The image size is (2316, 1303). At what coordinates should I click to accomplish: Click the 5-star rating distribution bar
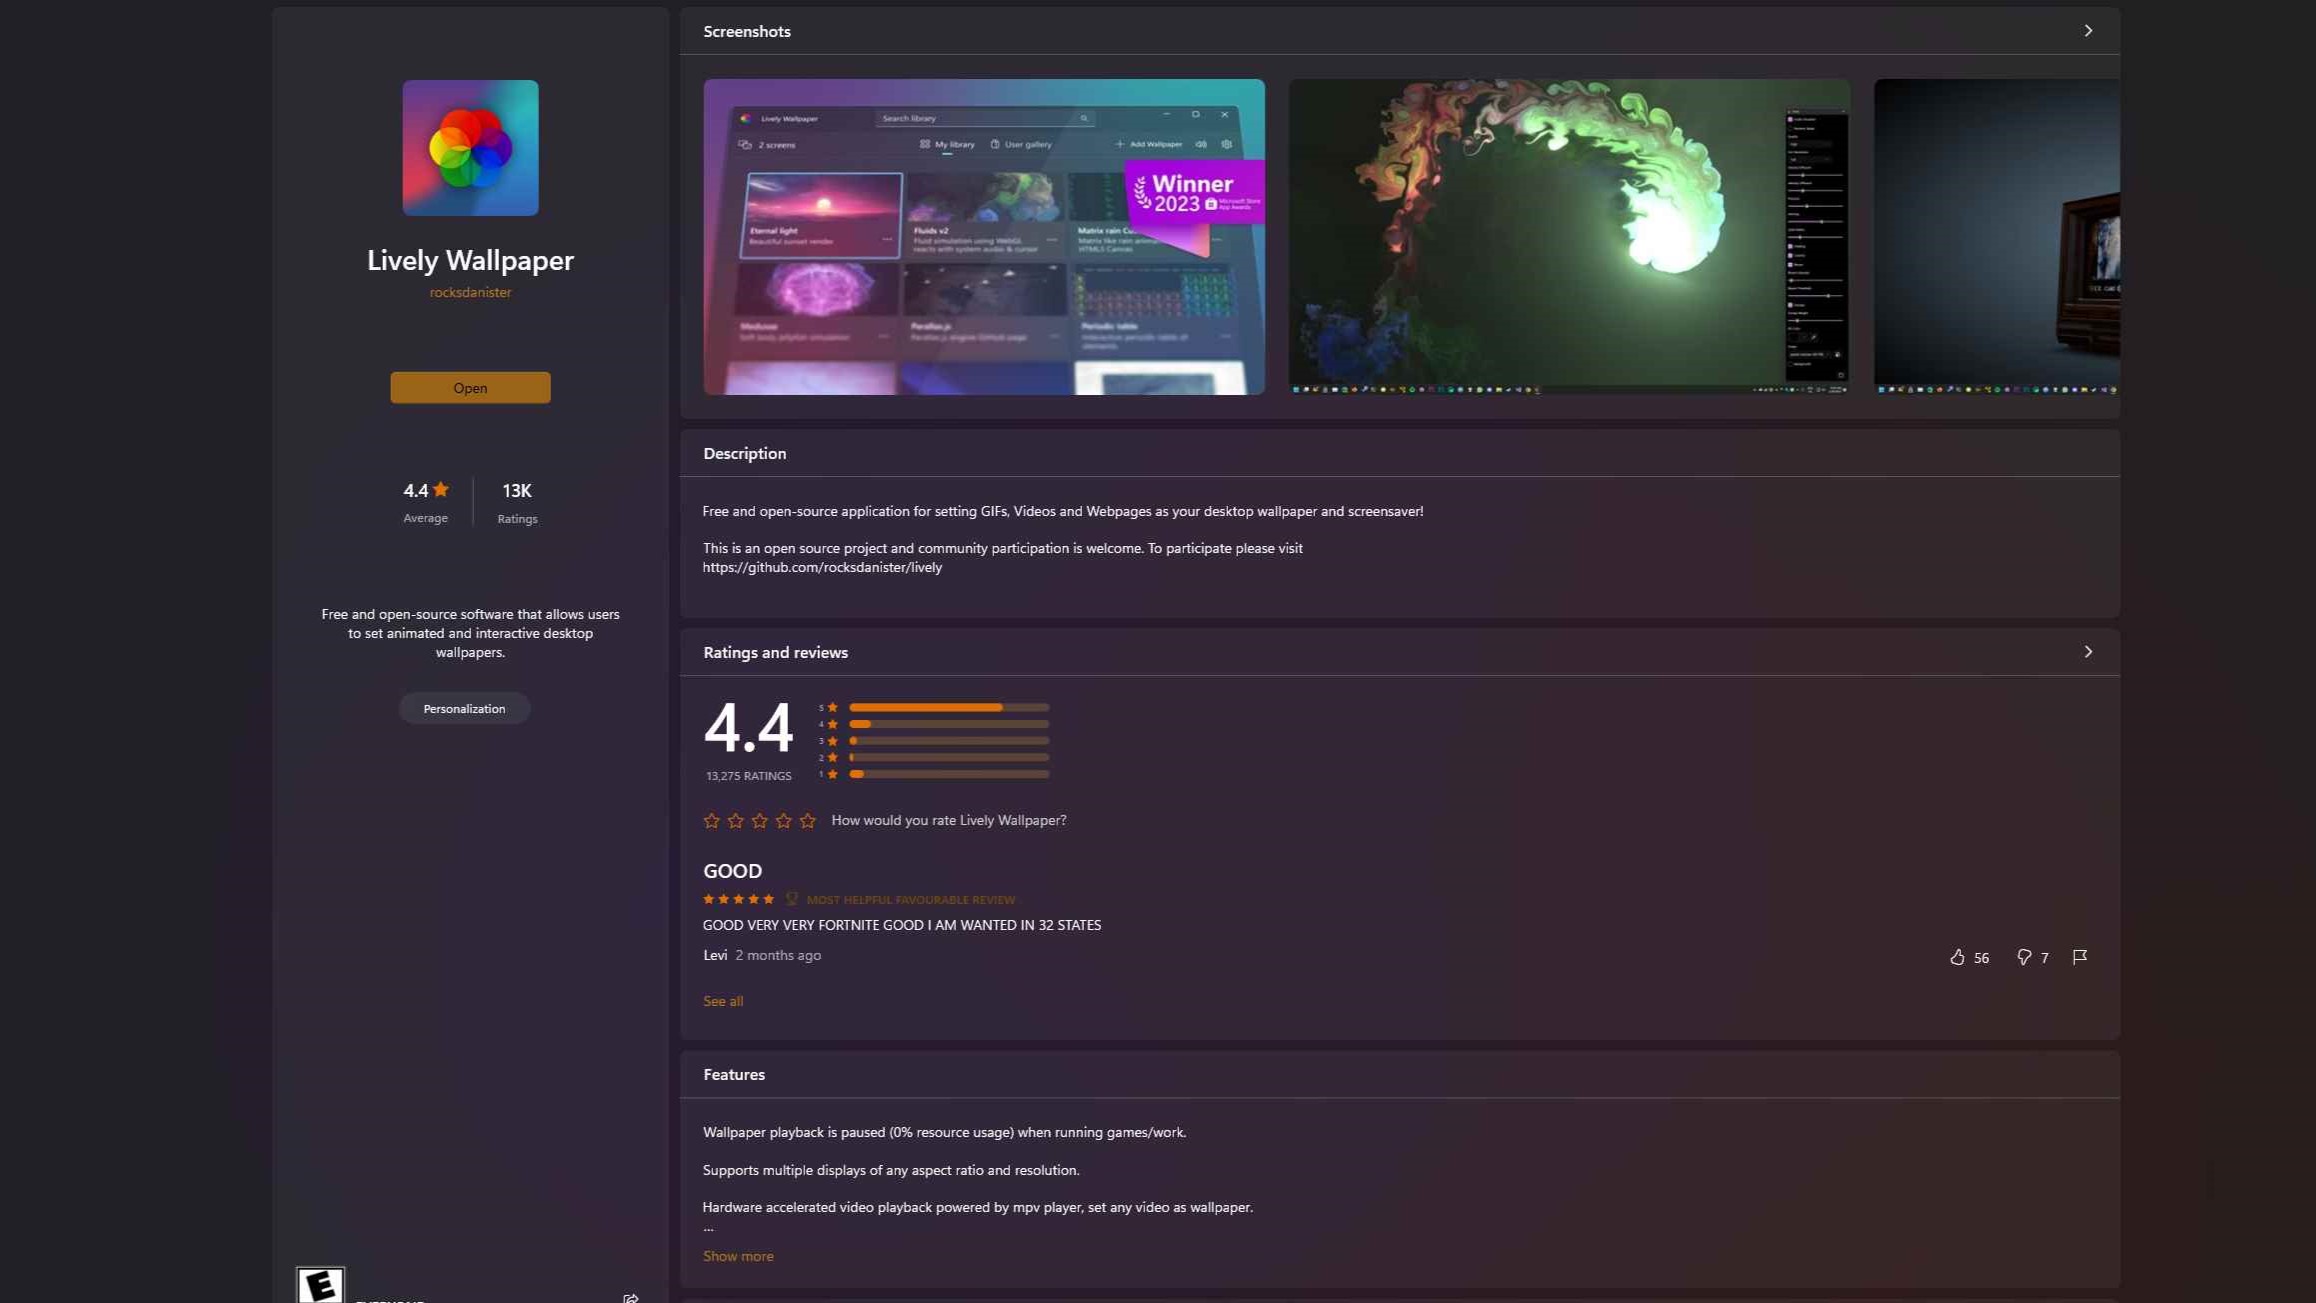pos(948,707)
